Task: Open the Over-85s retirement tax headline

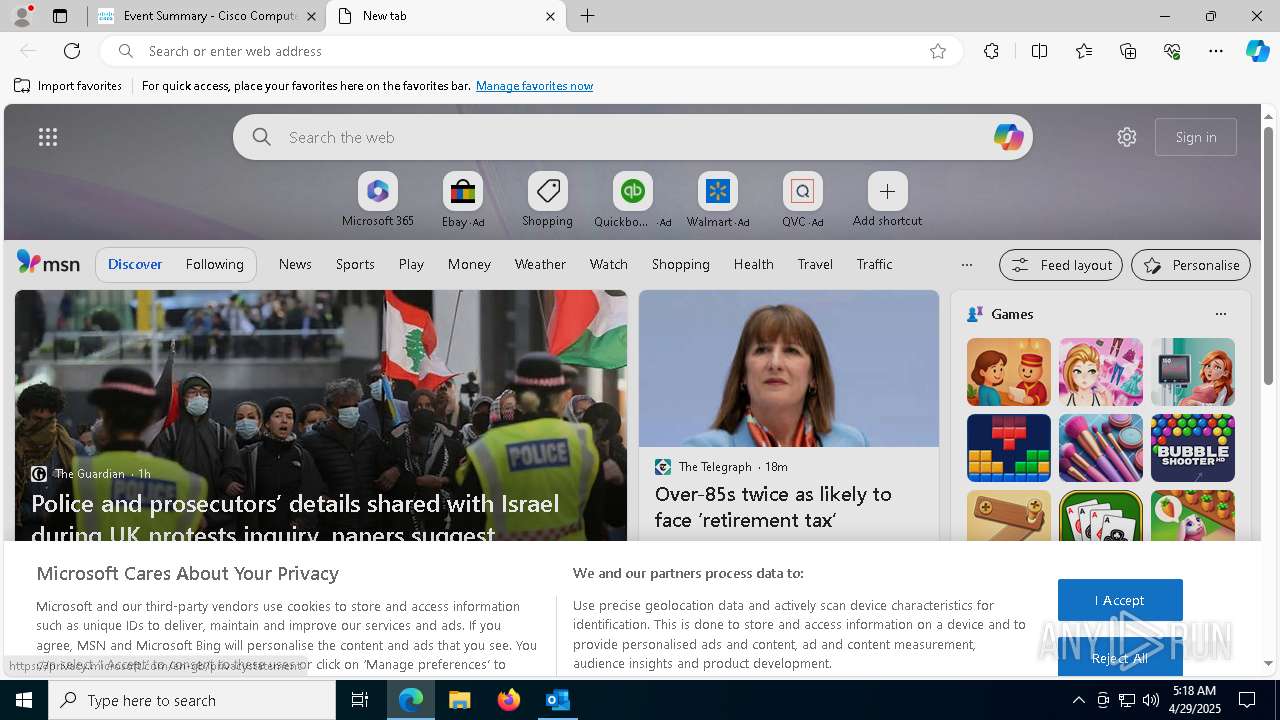Action: click(773, 507)
